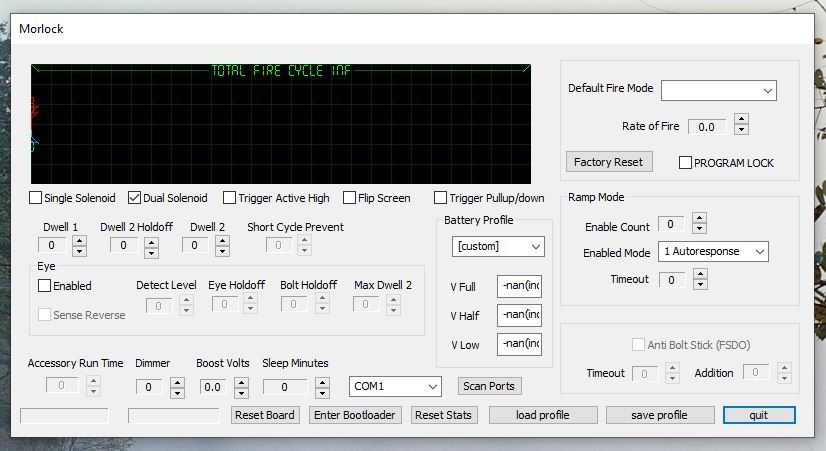Screen dimensions: 826x451
Task: Click the Dwell 2 value field
Action: pyautogui.click(x=195, y=245)
